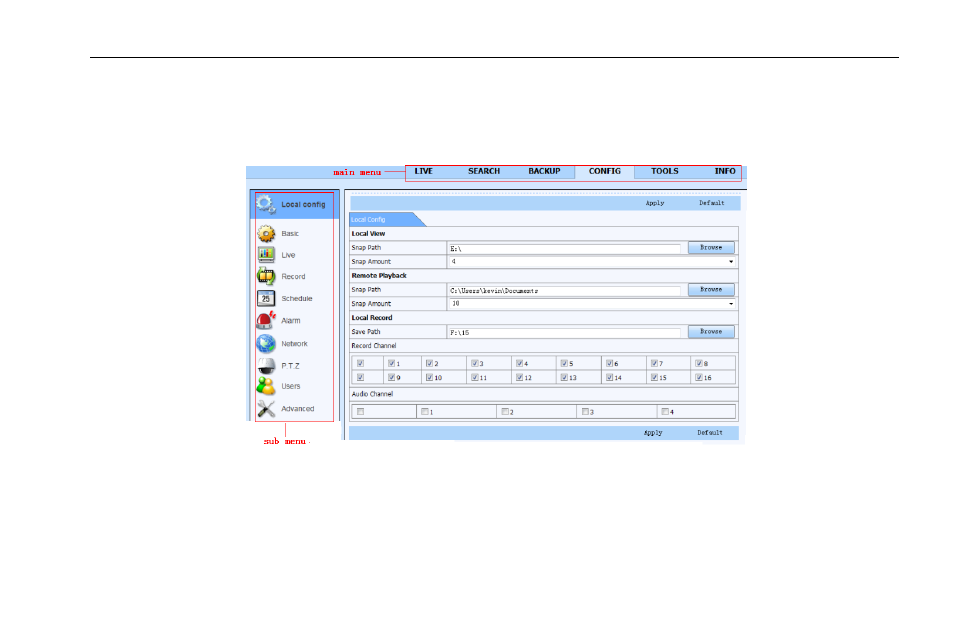Toggle record channel 5 checkbox
This screenshot has width=955, height=636.
pyautogui.click(x=564, y=363)
